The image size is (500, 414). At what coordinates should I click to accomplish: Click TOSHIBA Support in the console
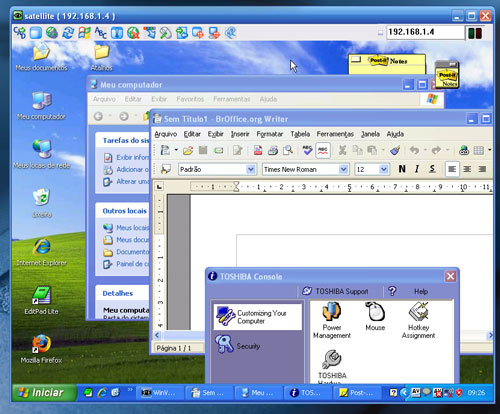[x=335, y=291]
